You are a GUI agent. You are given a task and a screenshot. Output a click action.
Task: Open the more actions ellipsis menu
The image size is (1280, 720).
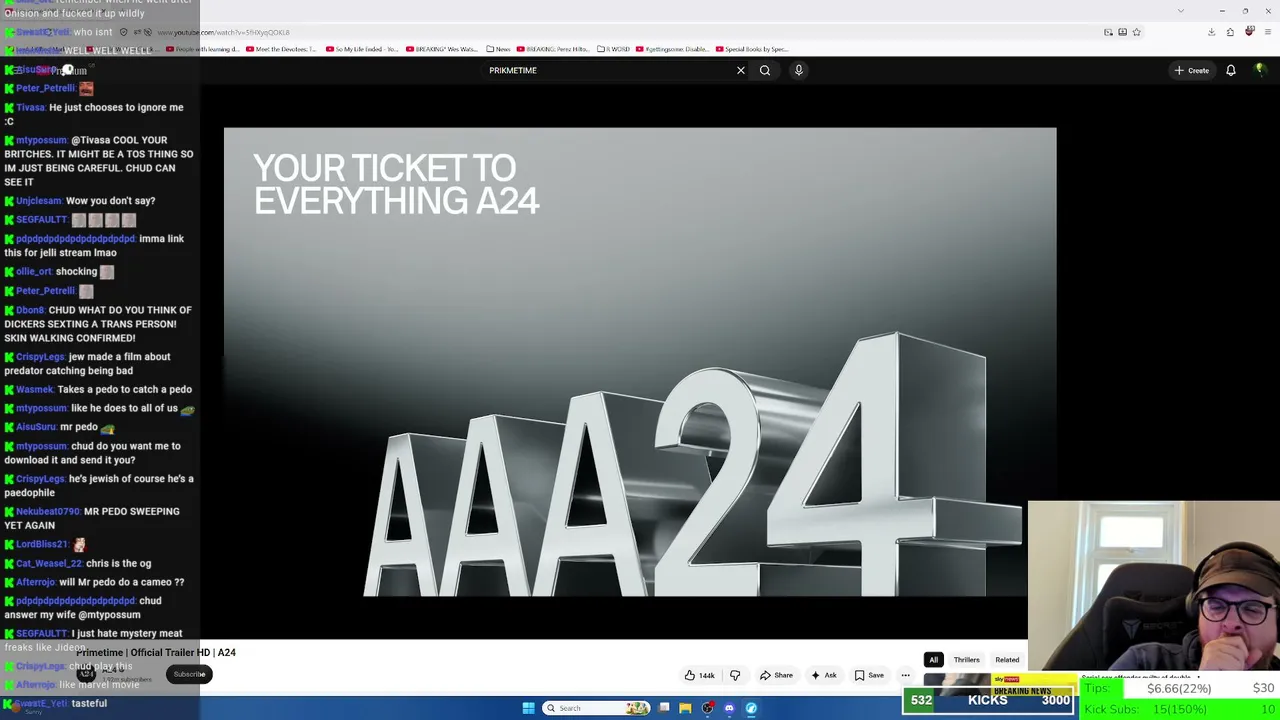[x=906, y=675]
